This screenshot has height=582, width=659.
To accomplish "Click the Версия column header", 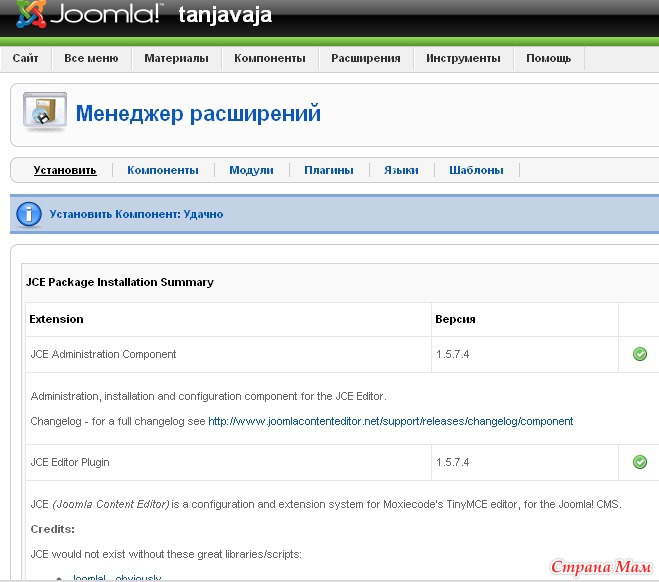I will (455, 319).
